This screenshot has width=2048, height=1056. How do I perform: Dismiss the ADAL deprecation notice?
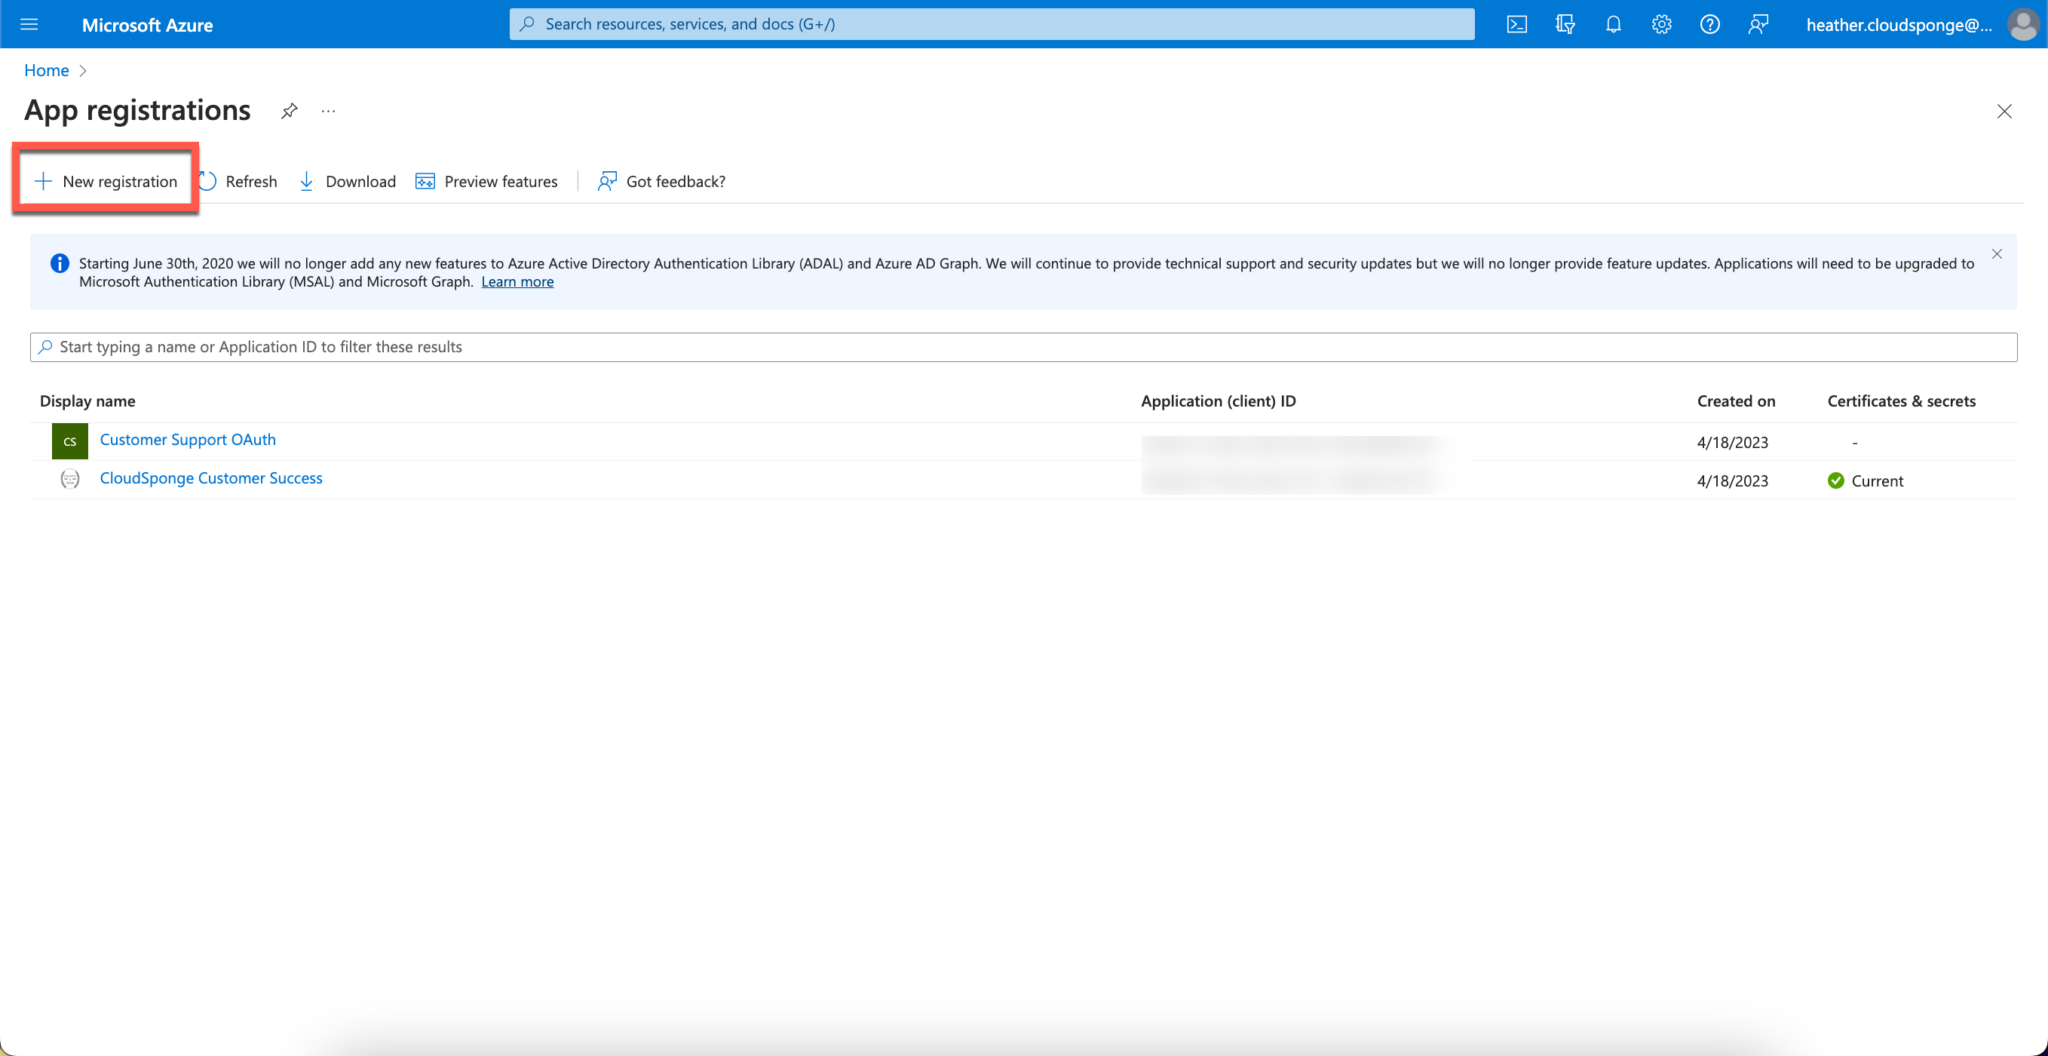[1996, 254]
